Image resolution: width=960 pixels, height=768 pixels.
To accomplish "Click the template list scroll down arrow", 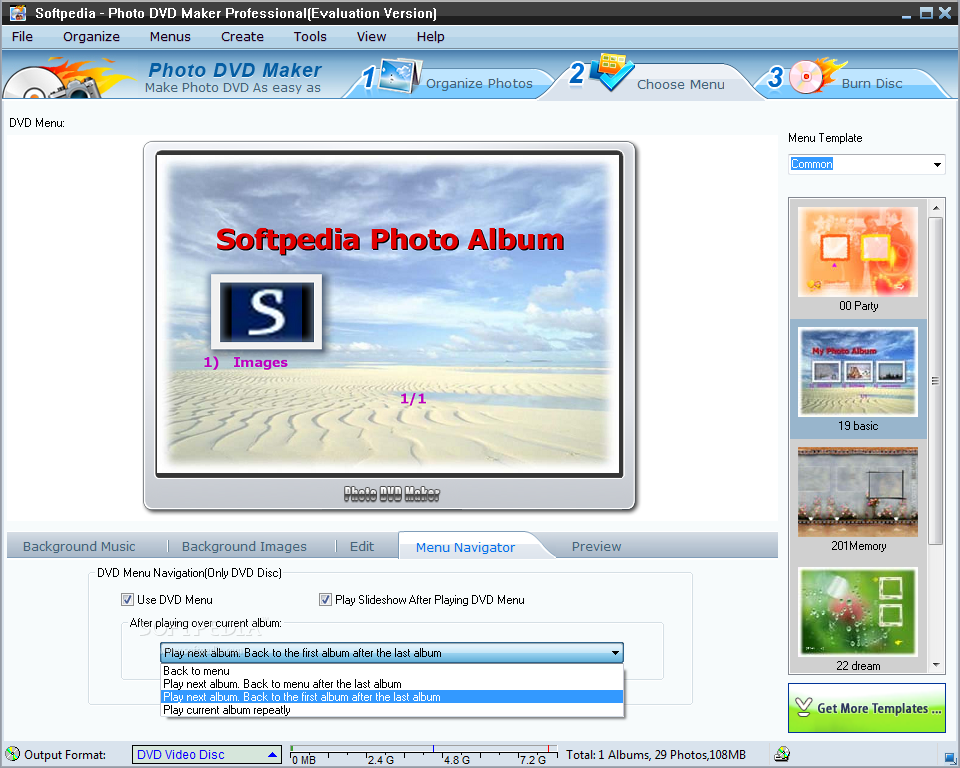I will 936,664.
